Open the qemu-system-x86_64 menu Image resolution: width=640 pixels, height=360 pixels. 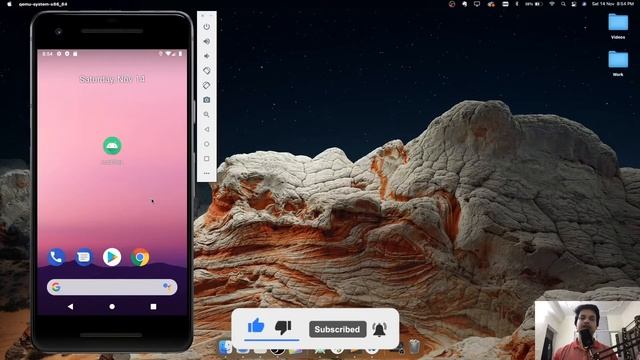point(43,4)
